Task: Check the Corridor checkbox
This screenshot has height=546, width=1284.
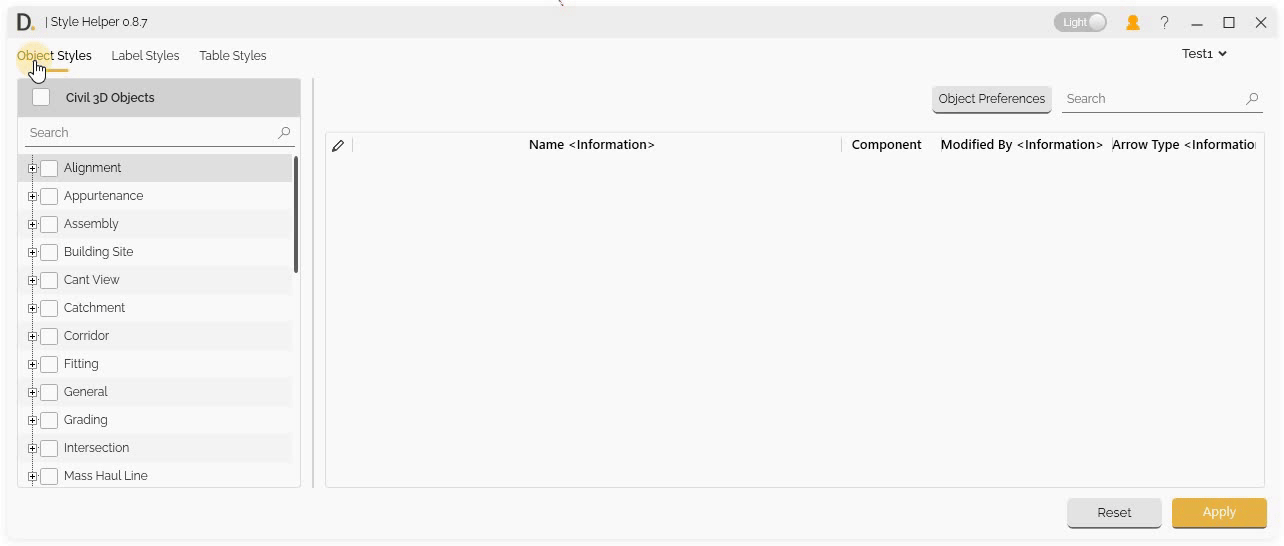Action: tap(49, 336)
